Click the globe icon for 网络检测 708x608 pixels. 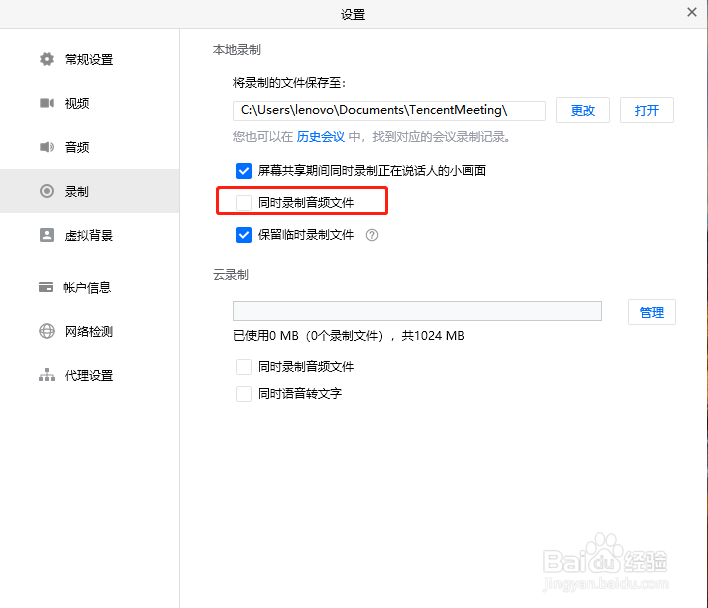[47, 331]
